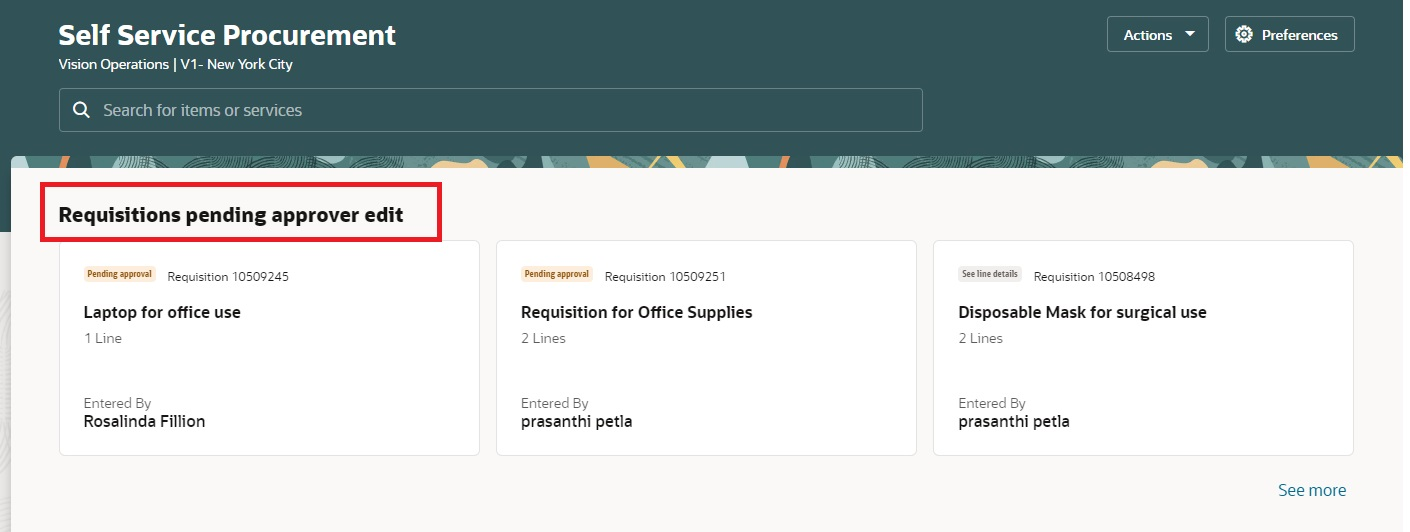Image resolution: width=1410 pixels, height=532 pixels.
Task: Select Requisition 10509245 number text
Action: (228, 276)
